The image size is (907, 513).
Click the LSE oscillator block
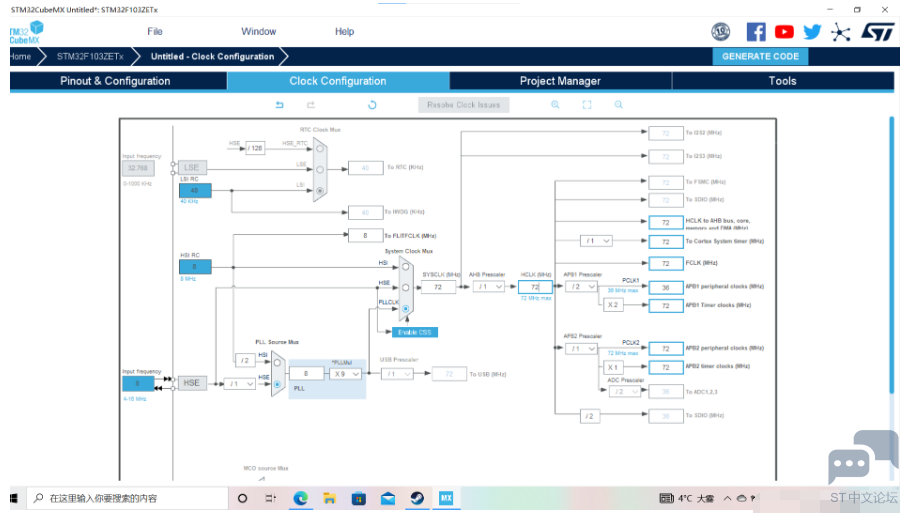pyautogui.click(x=191, y=168)
